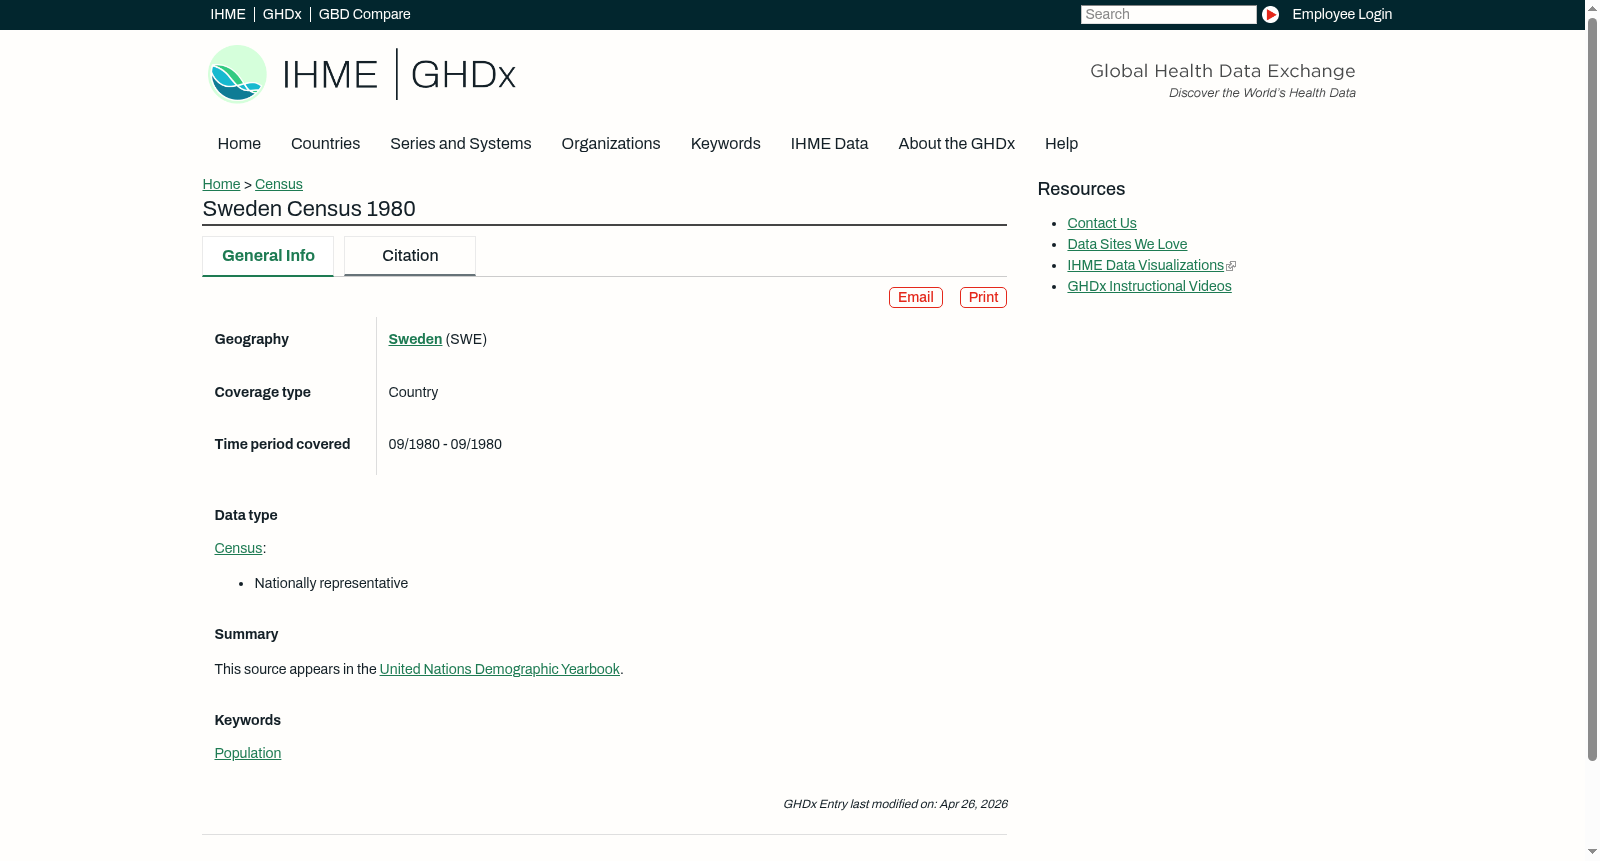Open Series and Systems menu

(461, 144)
